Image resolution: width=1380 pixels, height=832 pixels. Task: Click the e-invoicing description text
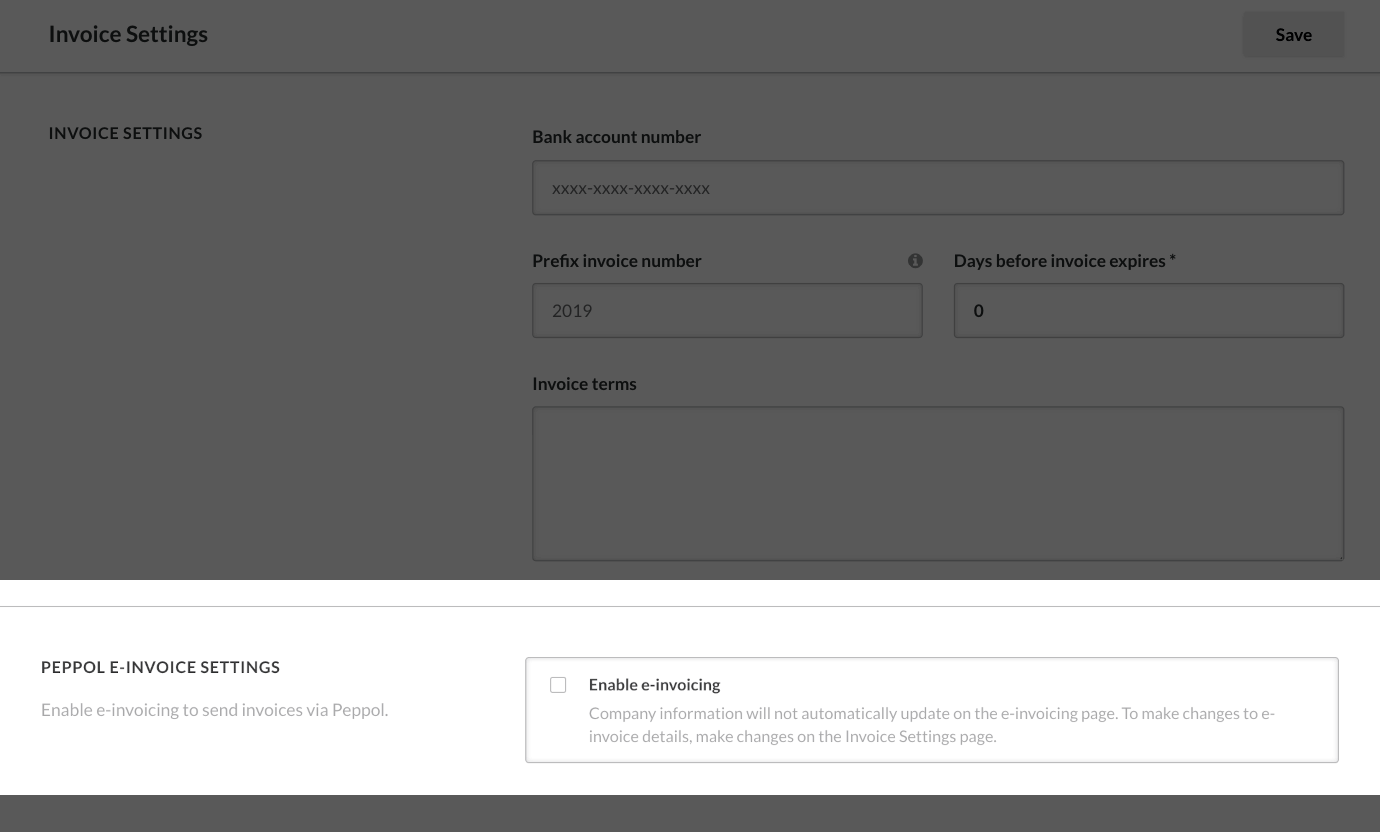[932, 724]
